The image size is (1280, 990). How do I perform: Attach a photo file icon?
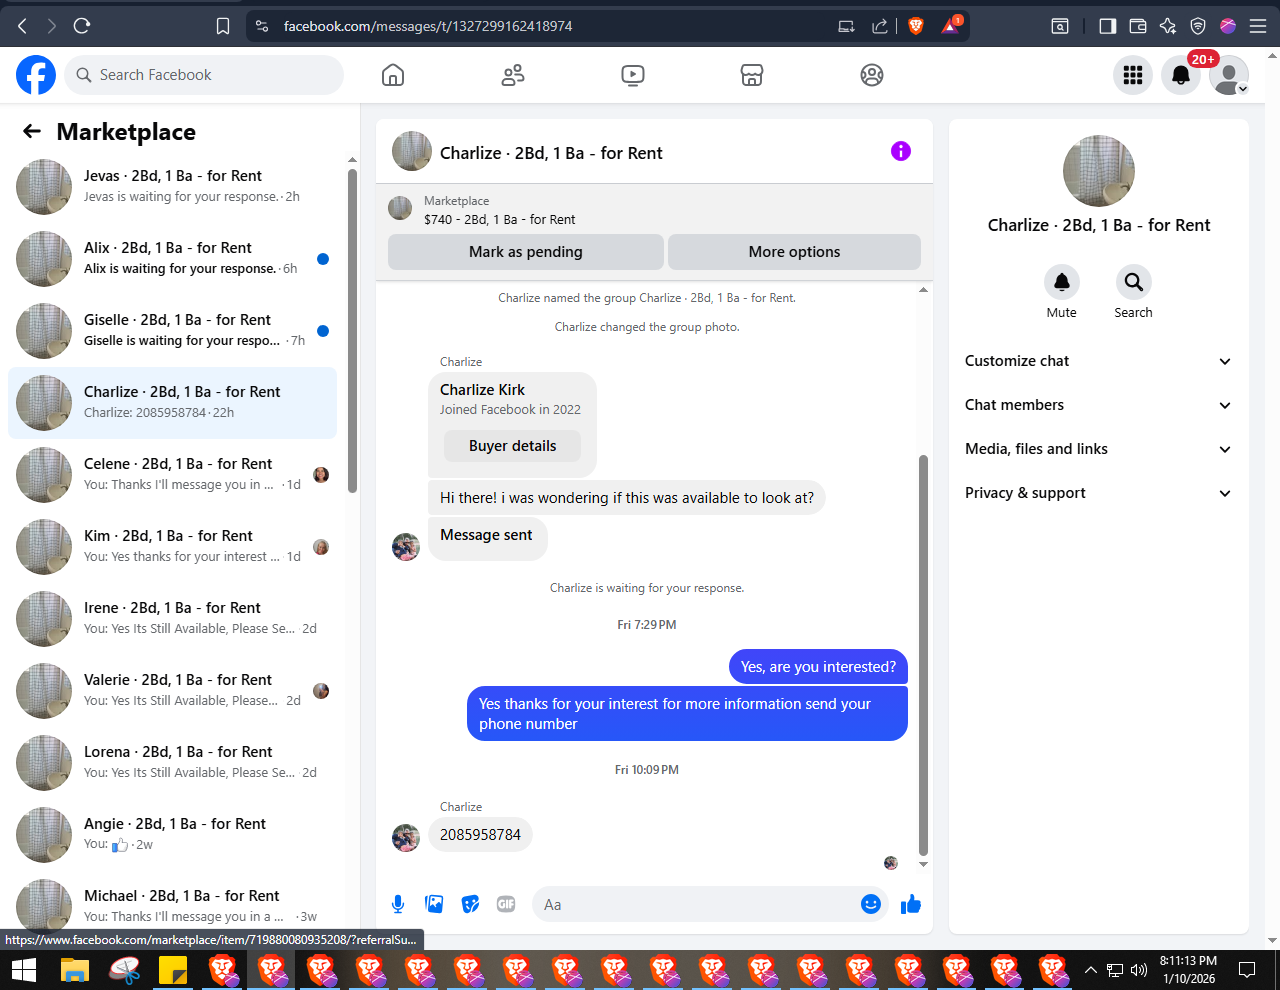click(434, 904)
